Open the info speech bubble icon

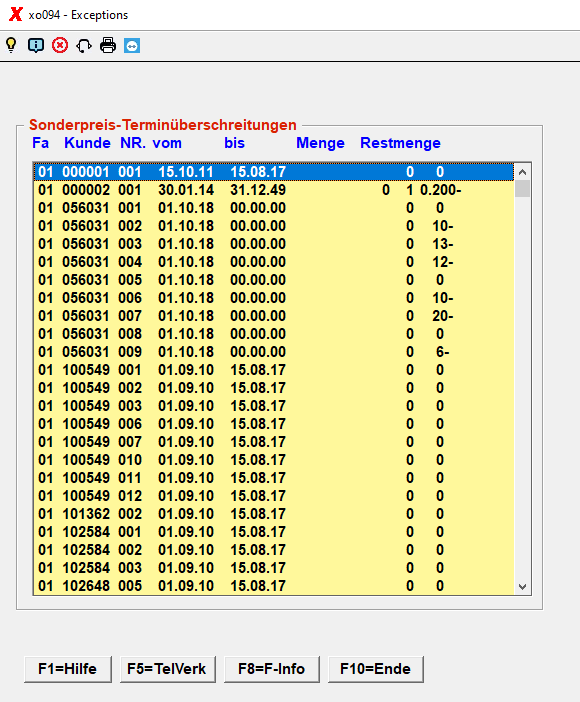click(36, 45)
